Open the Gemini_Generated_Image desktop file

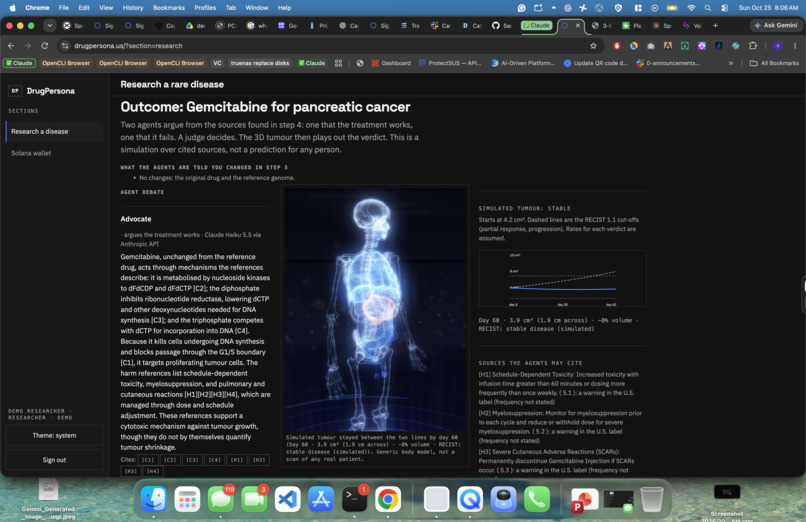48,498
